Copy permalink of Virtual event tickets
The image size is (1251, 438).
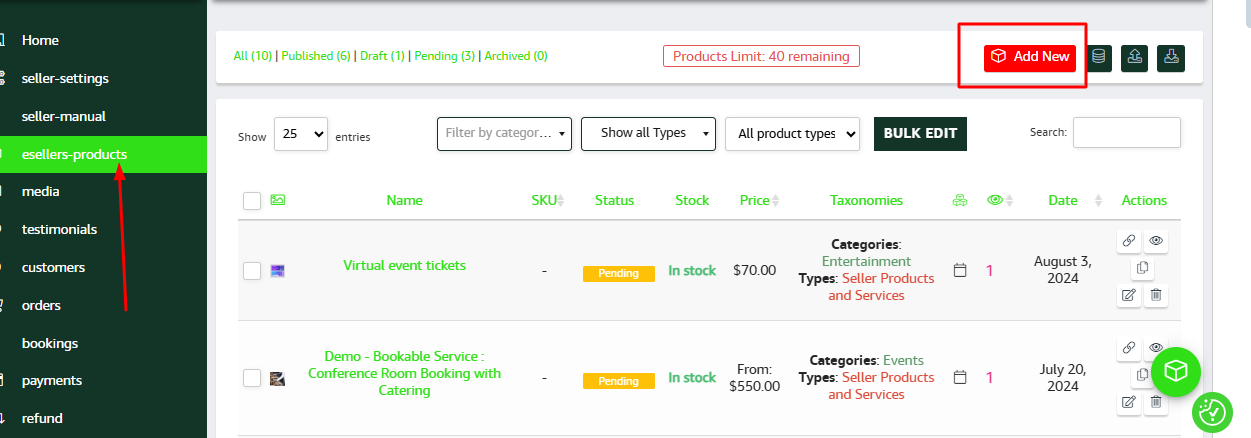[x=1128, y=241]
